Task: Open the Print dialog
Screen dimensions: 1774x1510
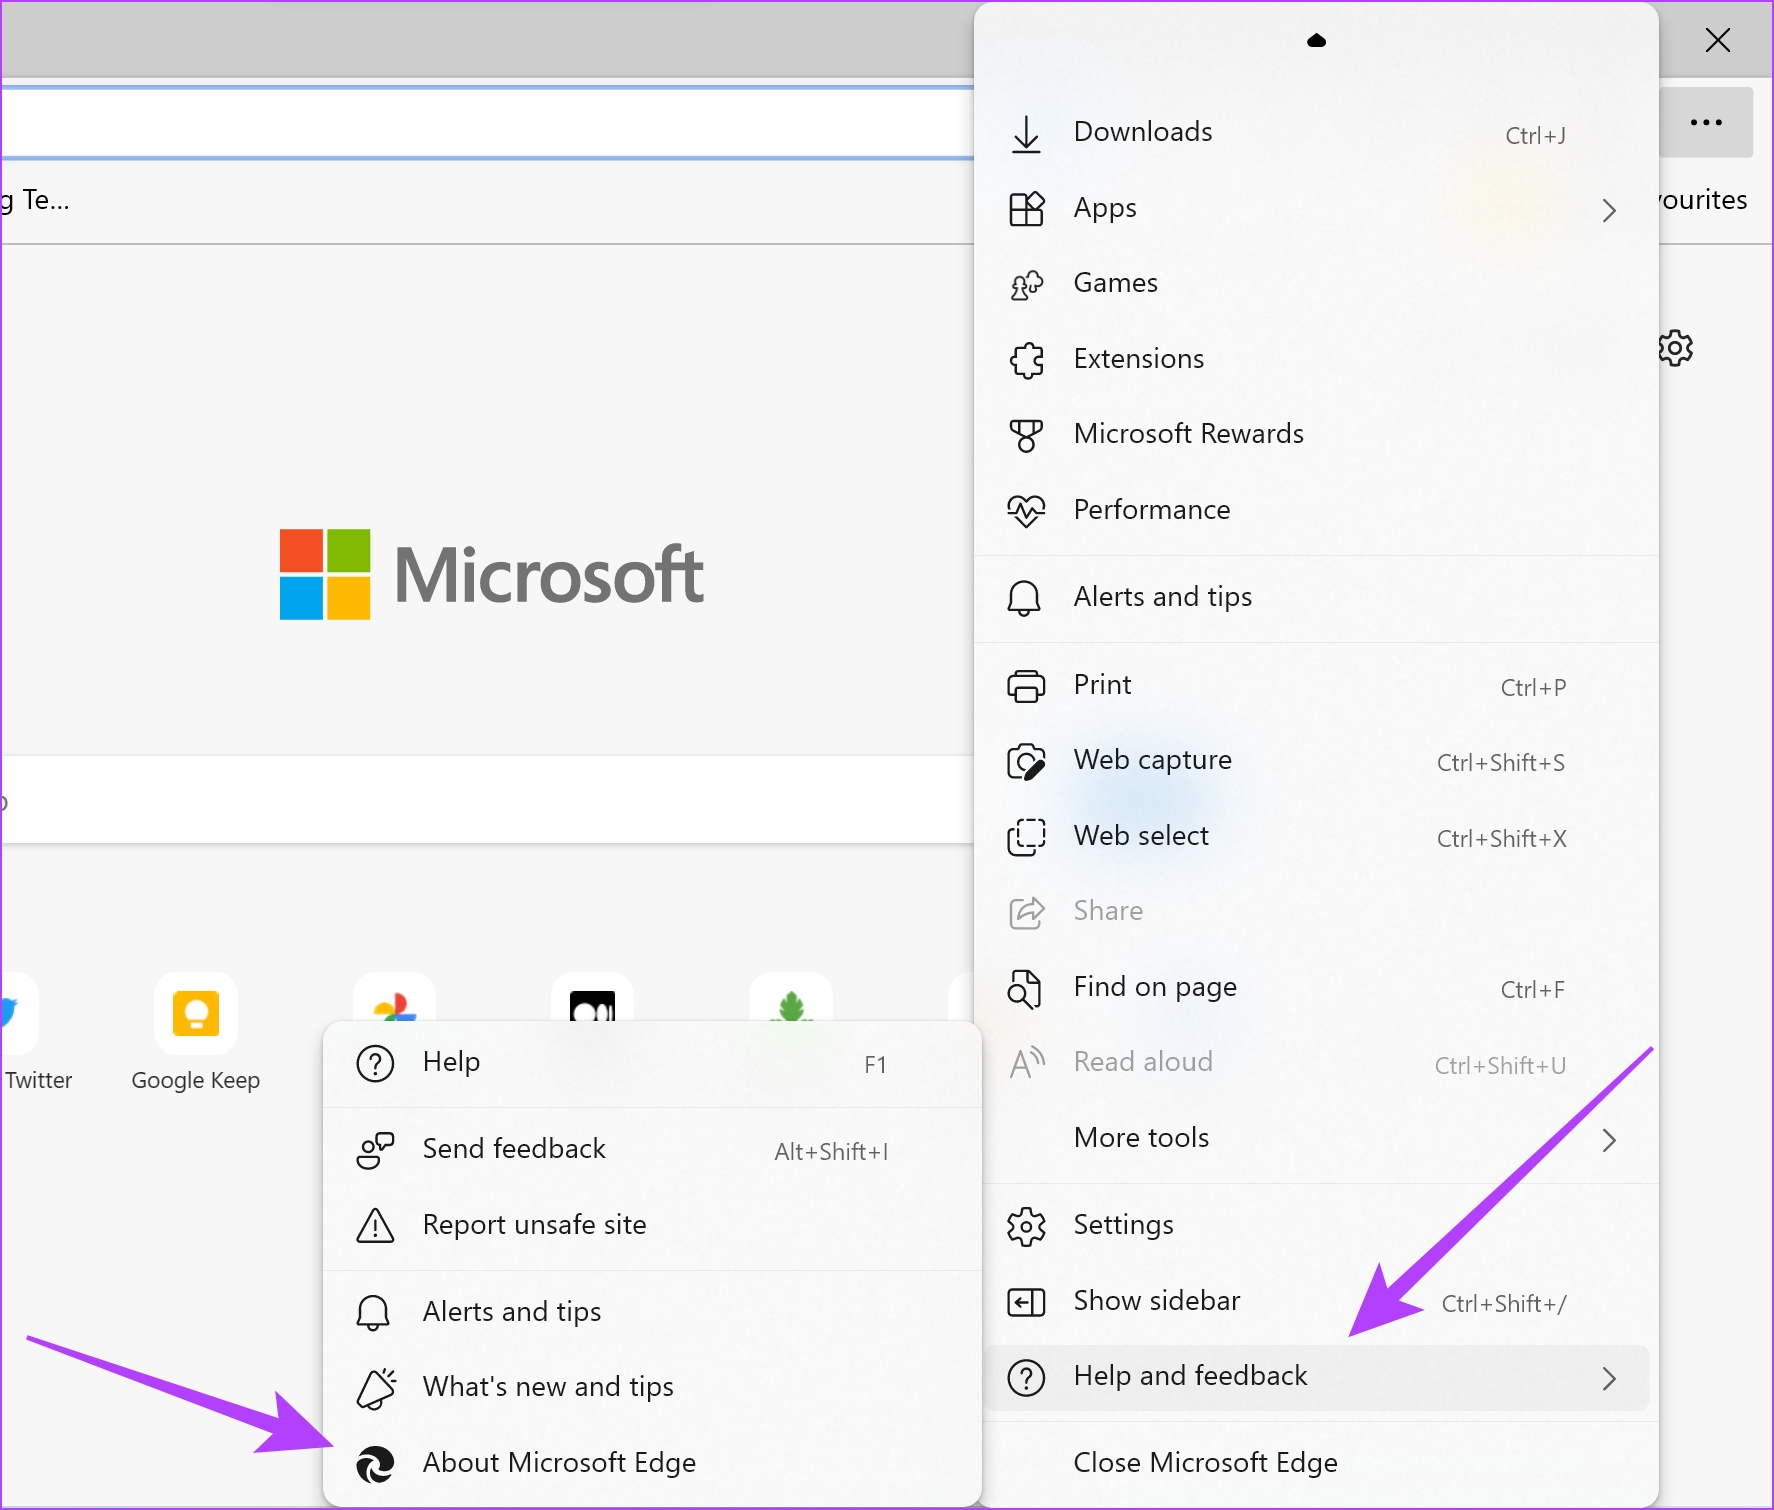Action: [x=1101, y=684]
